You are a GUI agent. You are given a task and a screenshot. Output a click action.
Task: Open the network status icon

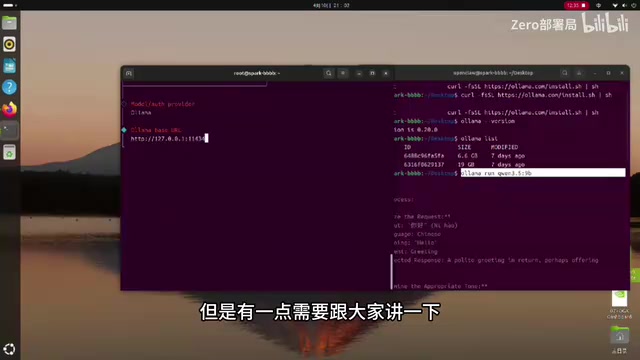615,5
